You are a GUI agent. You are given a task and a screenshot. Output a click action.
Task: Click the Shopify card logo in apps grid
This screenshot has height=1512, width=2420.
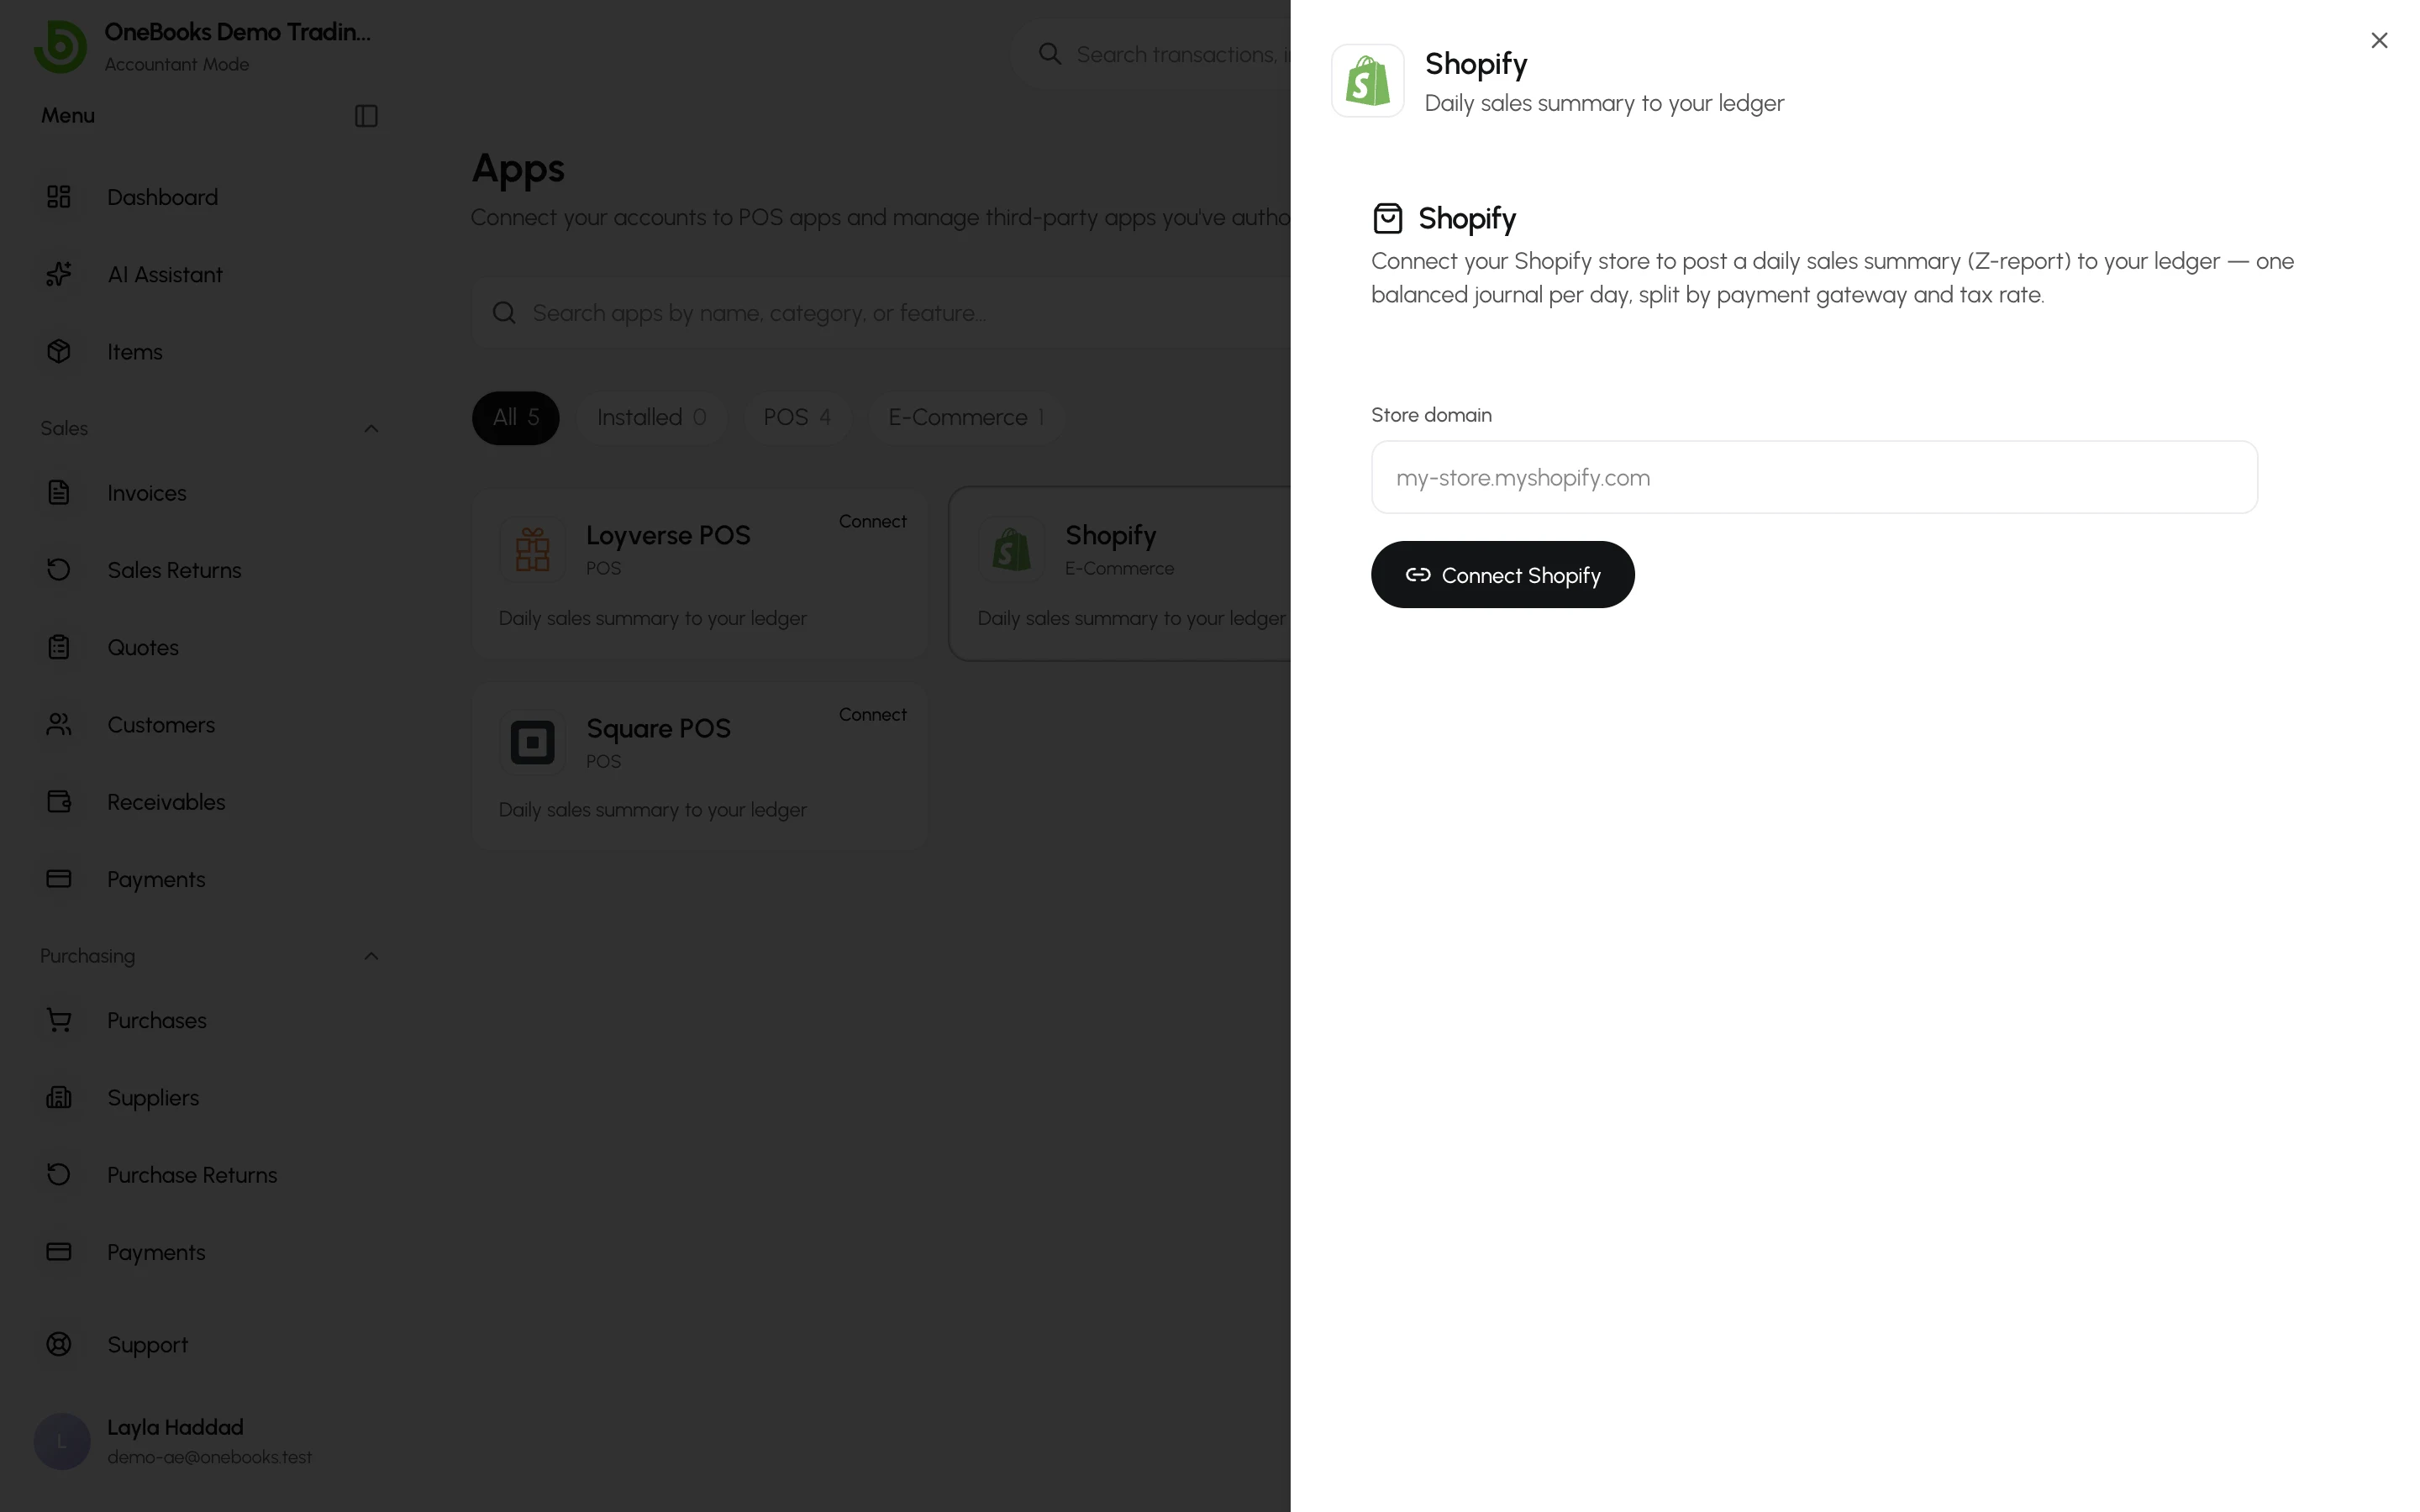(x=1011, y=549)
